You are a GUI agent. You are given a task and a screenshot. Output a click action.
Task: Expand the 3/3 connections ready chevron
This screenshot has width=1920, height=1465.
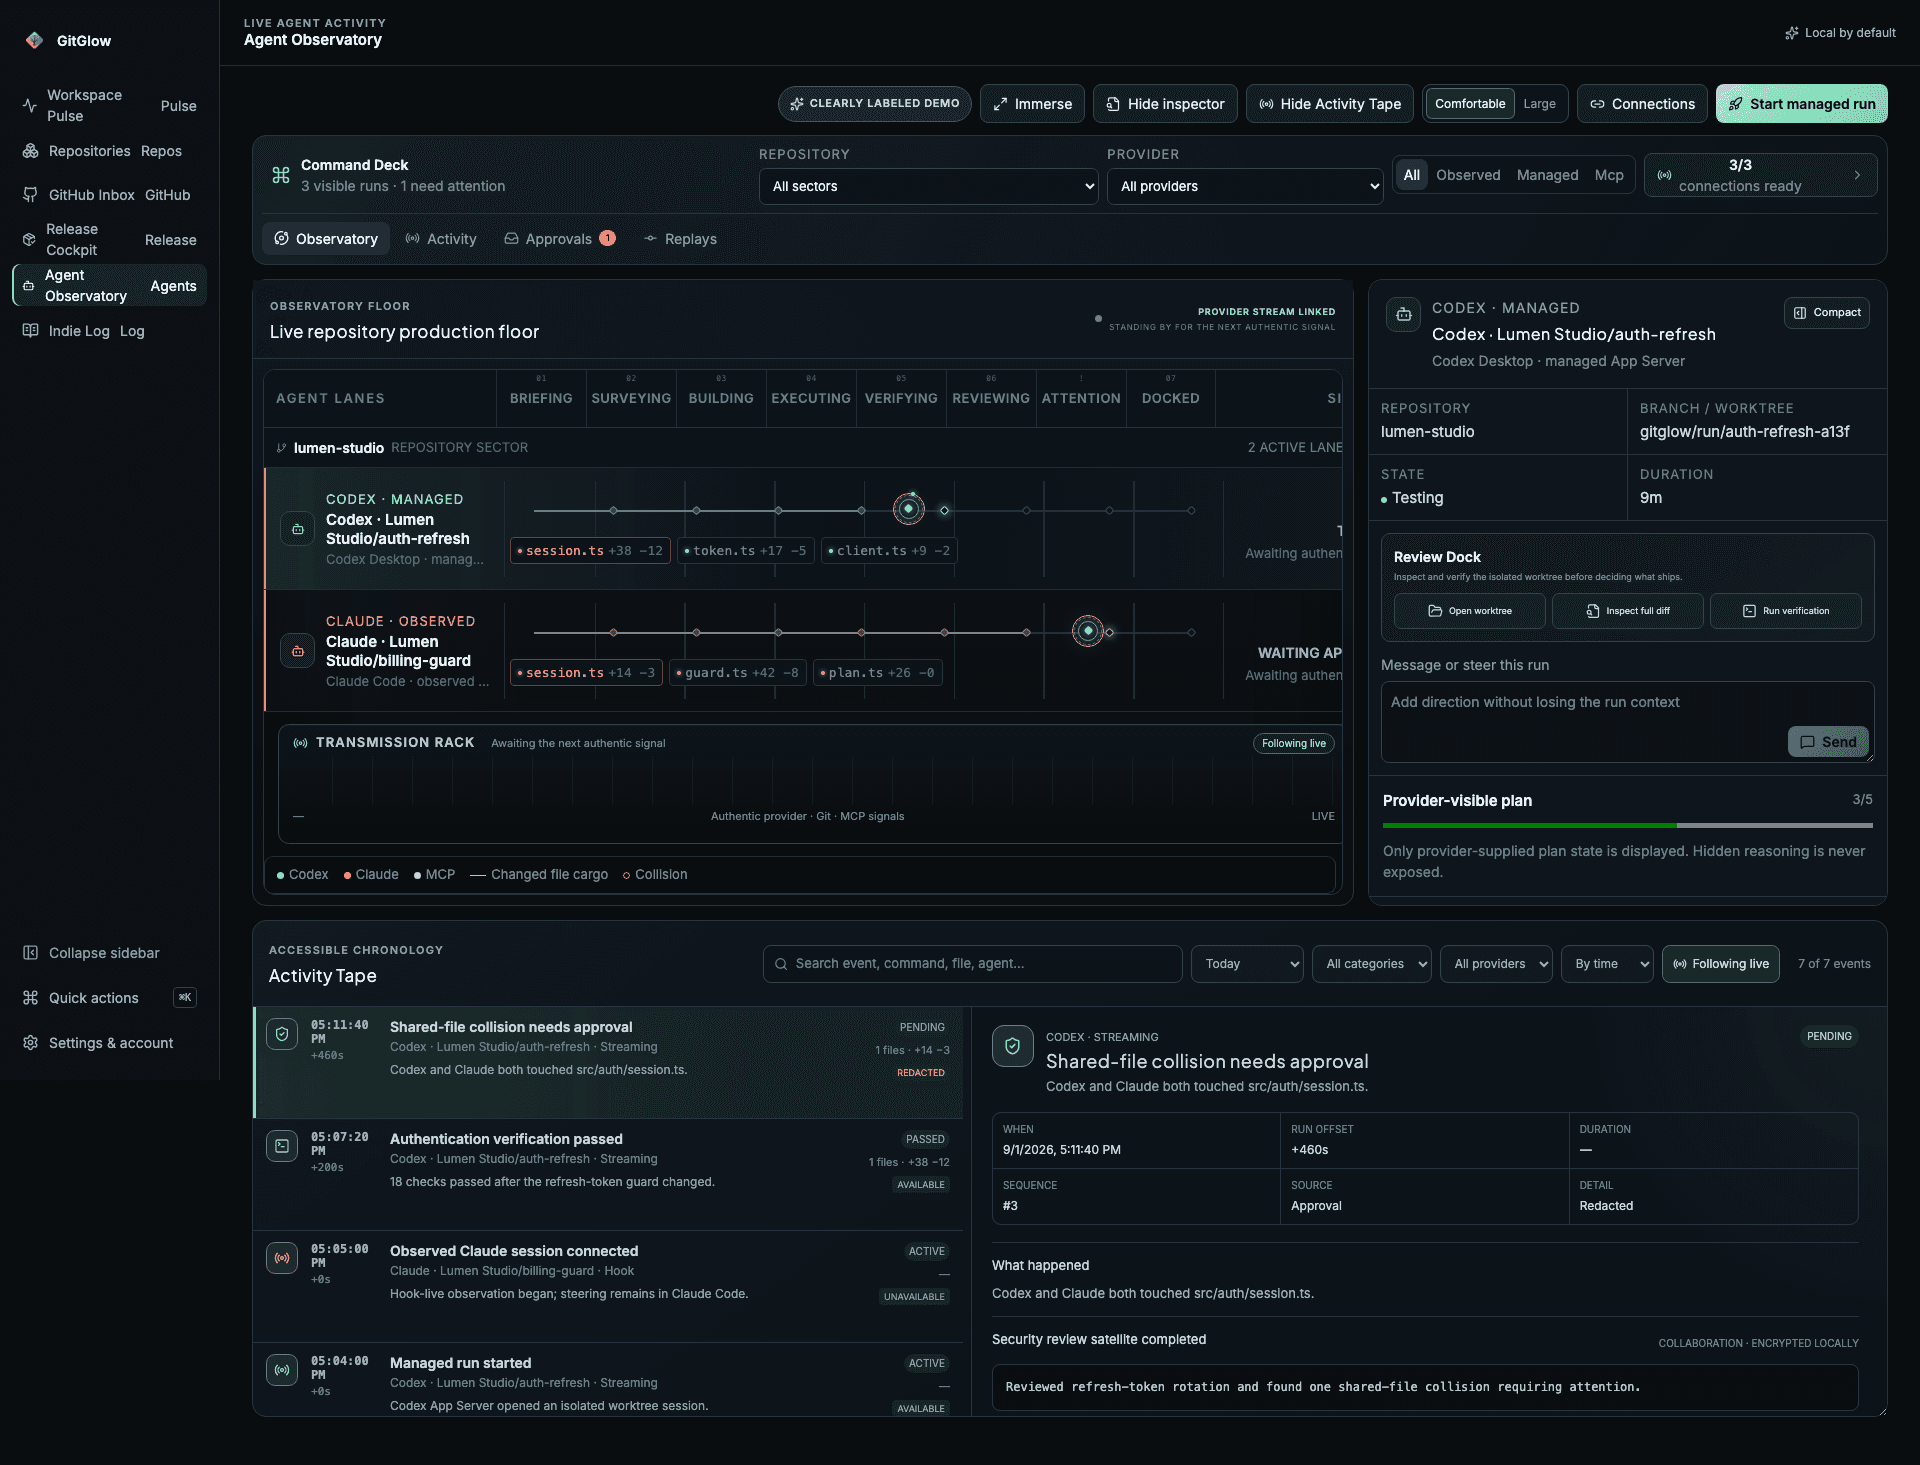point(1857,175)
